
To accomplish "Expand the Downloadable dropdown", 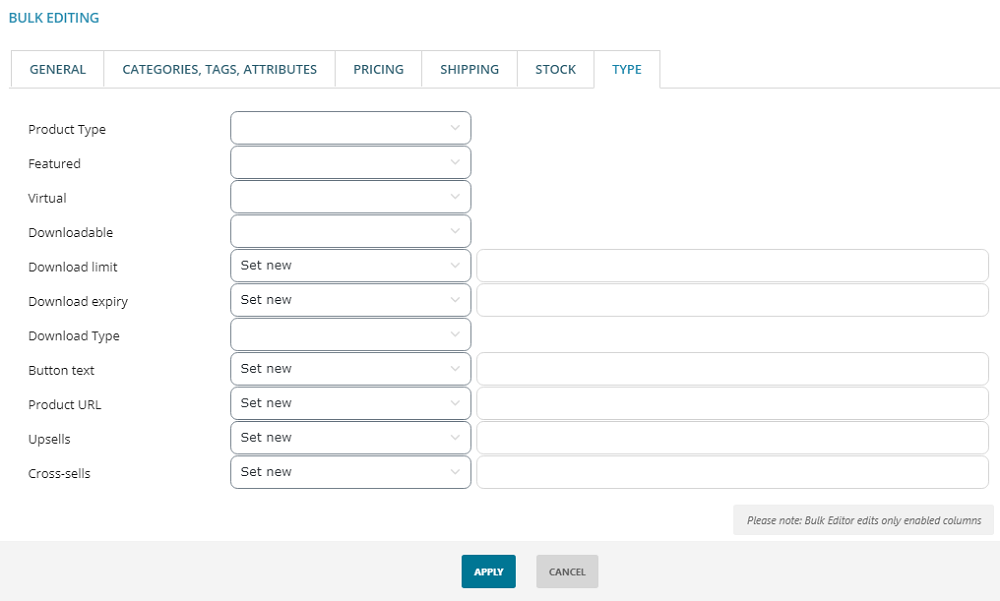I will [350, 231].
